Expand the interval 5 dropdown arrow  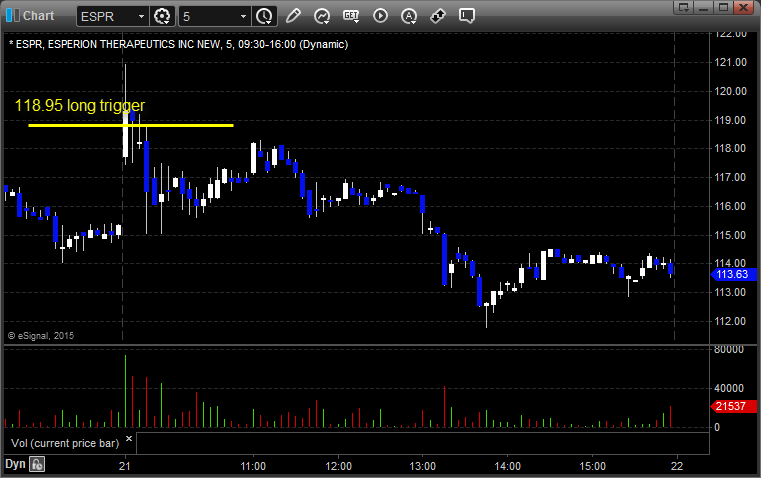(x=244, y=16)
